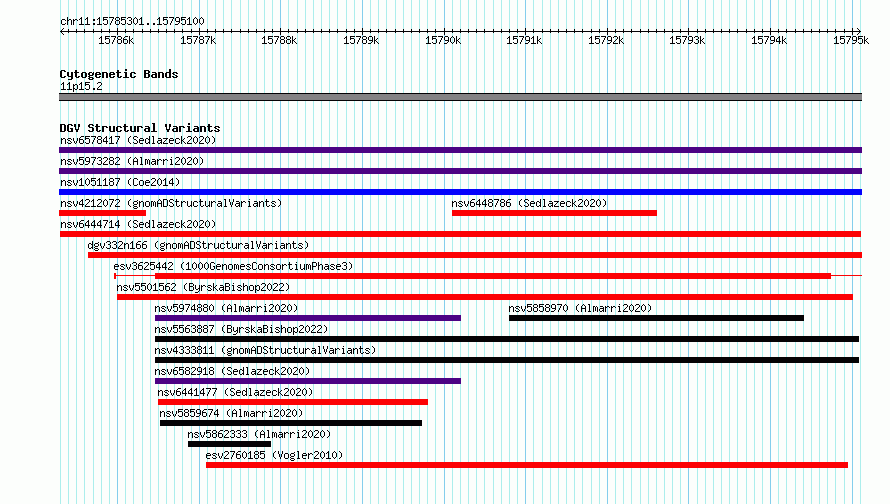Select nsv5563887 (ByrskaBishop2022) label
Image resolution: width=890 pixels, height=504 pixels.
(x=241, y=329)
